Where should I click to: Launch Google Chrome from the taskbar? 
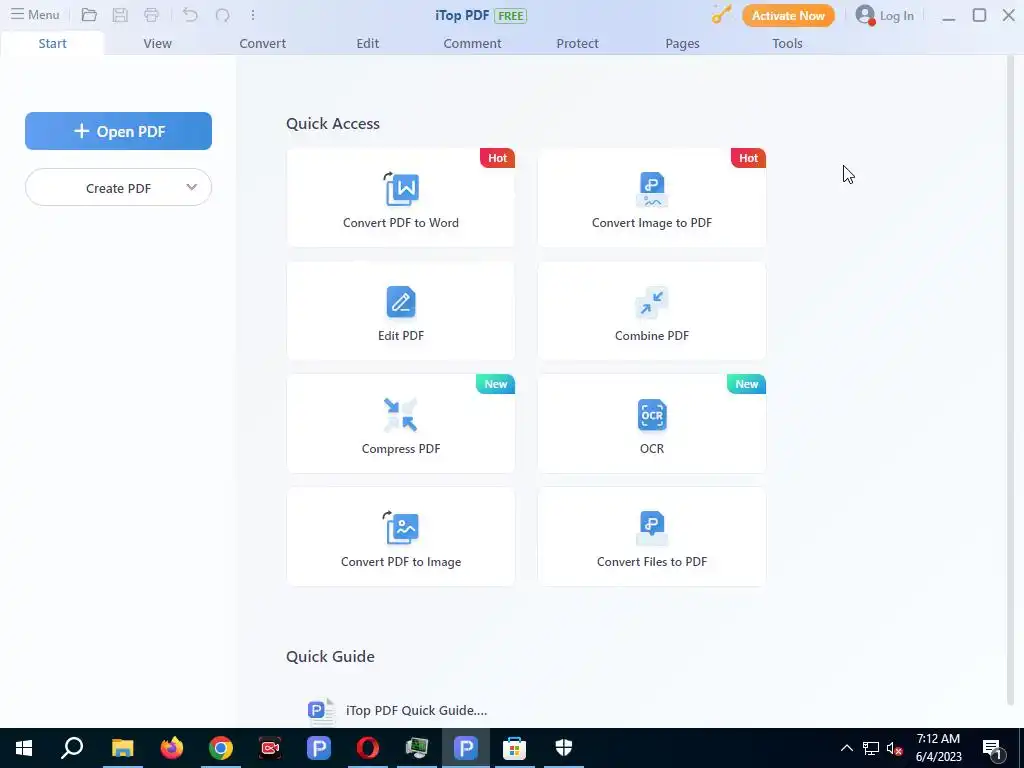point(221,748)
